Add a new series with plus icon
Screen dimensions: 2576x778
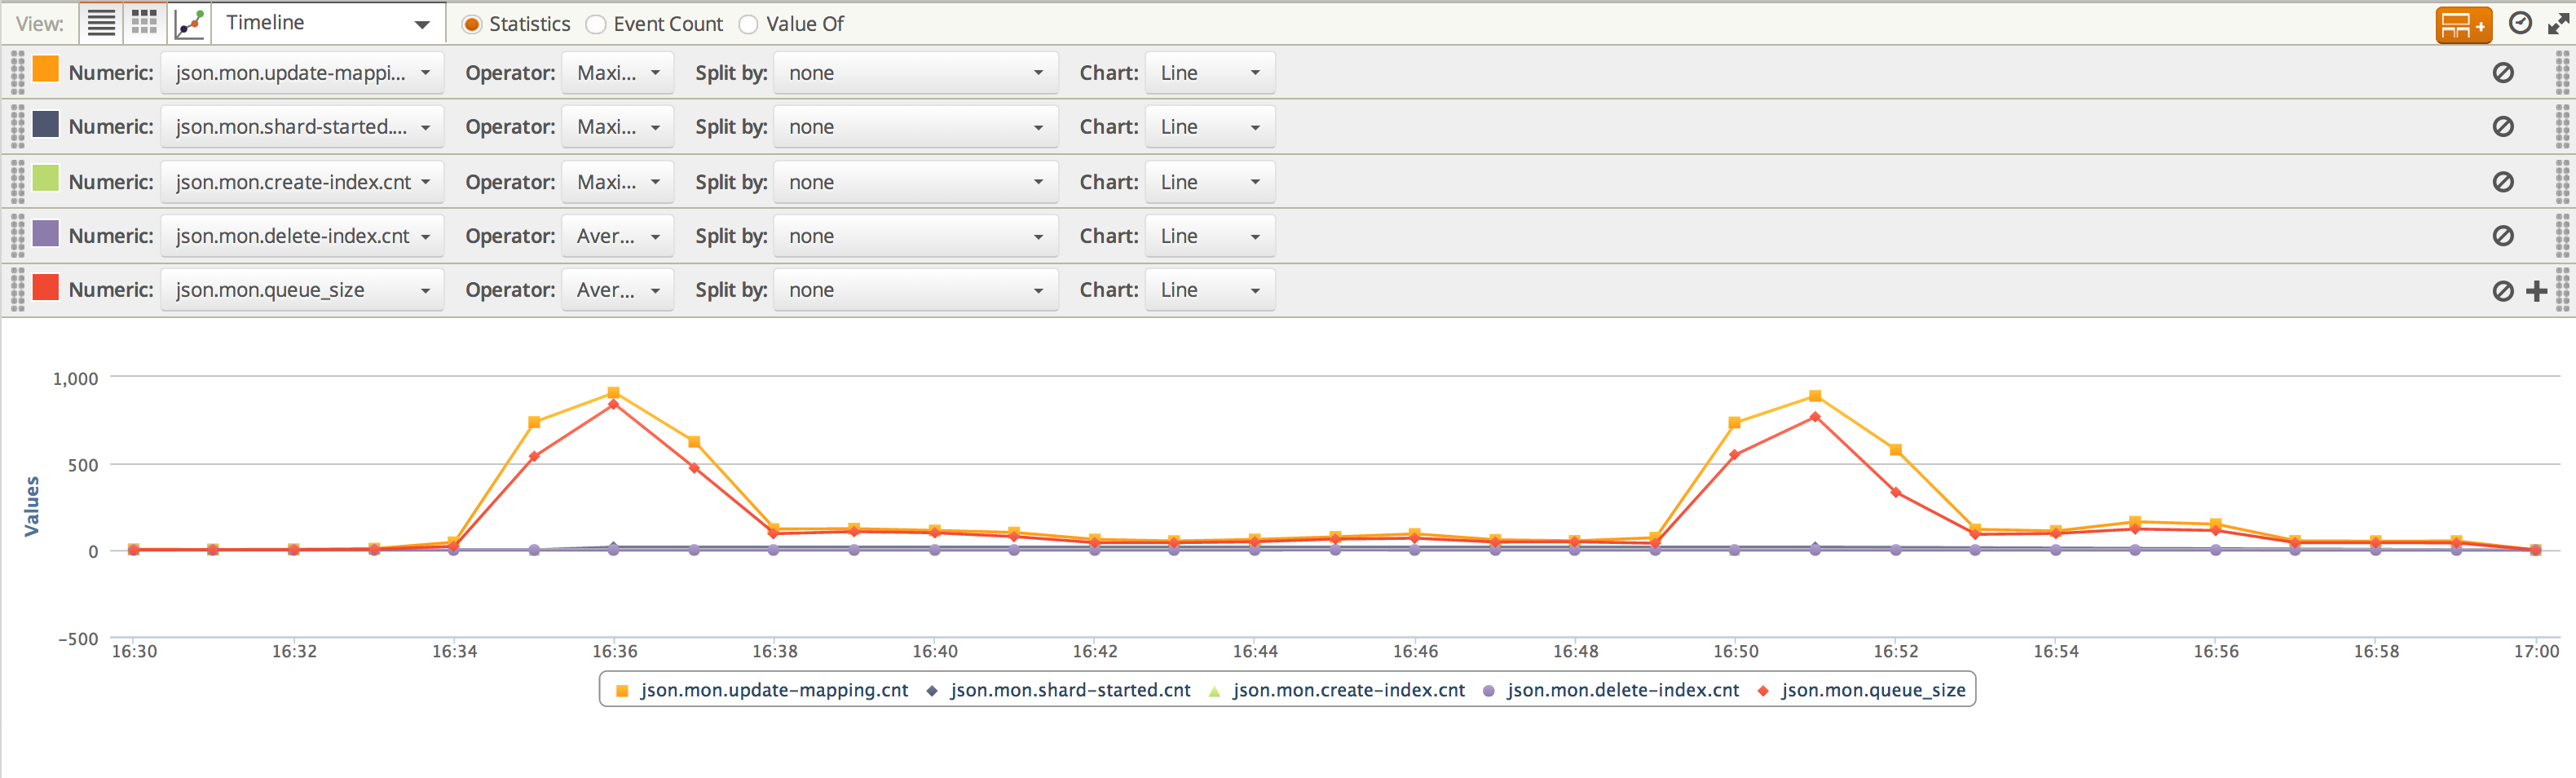tap(2536, 291)
